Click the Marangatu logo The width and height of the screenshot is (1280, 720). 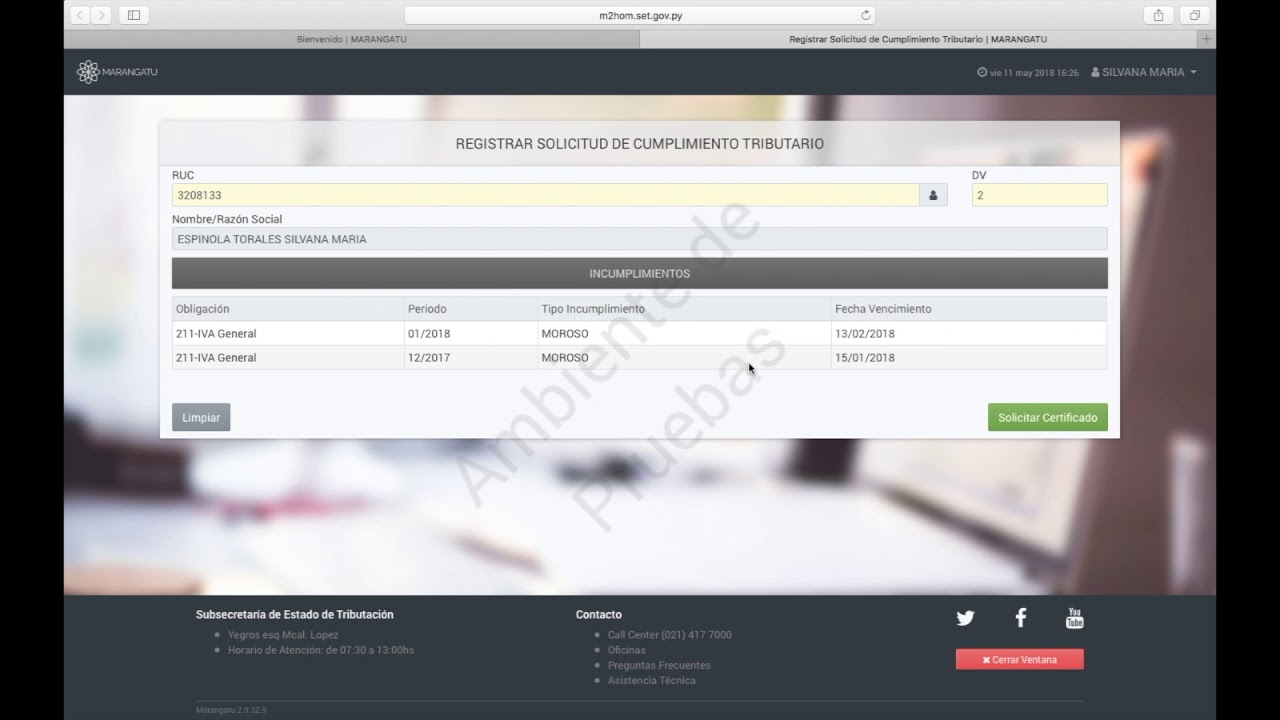click(117, 72)
